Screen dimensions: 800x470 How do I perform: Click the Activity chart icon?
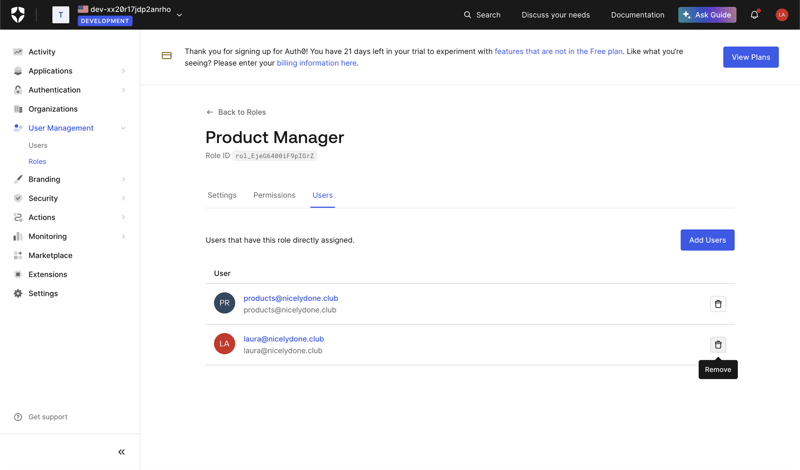pyautogui.click(x=18, y=52)
